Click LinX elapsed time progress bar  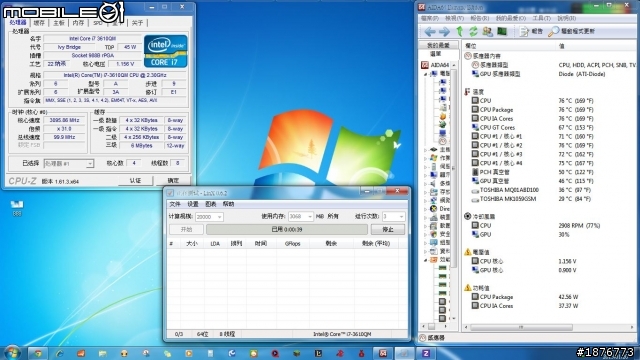(x=287, y=229)
